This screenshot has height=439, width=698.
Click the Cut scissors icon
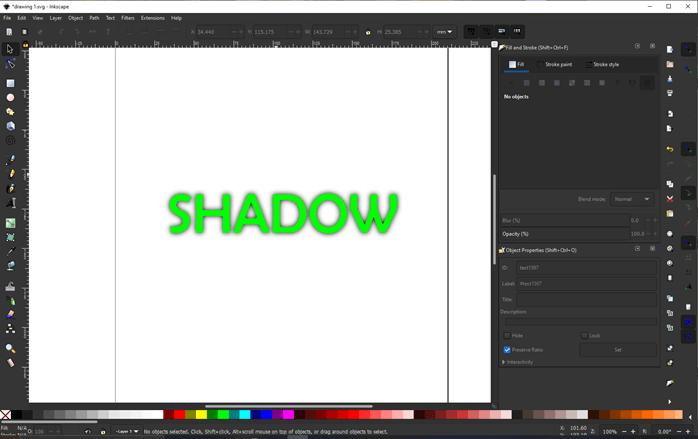click(x=670, y=199)
